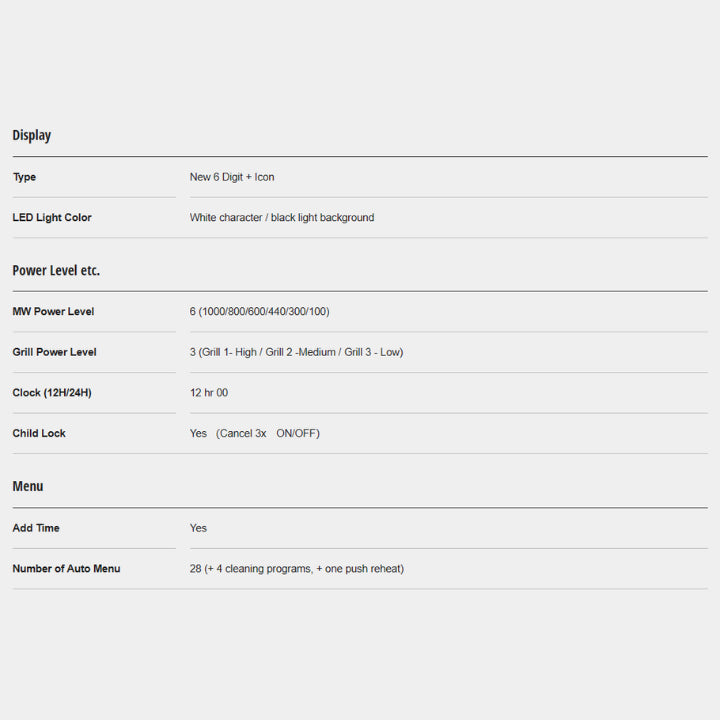Screen dimensions: 720x720
Task: Click the Grill 1- High power value text
Action: [x=228, y=352]
